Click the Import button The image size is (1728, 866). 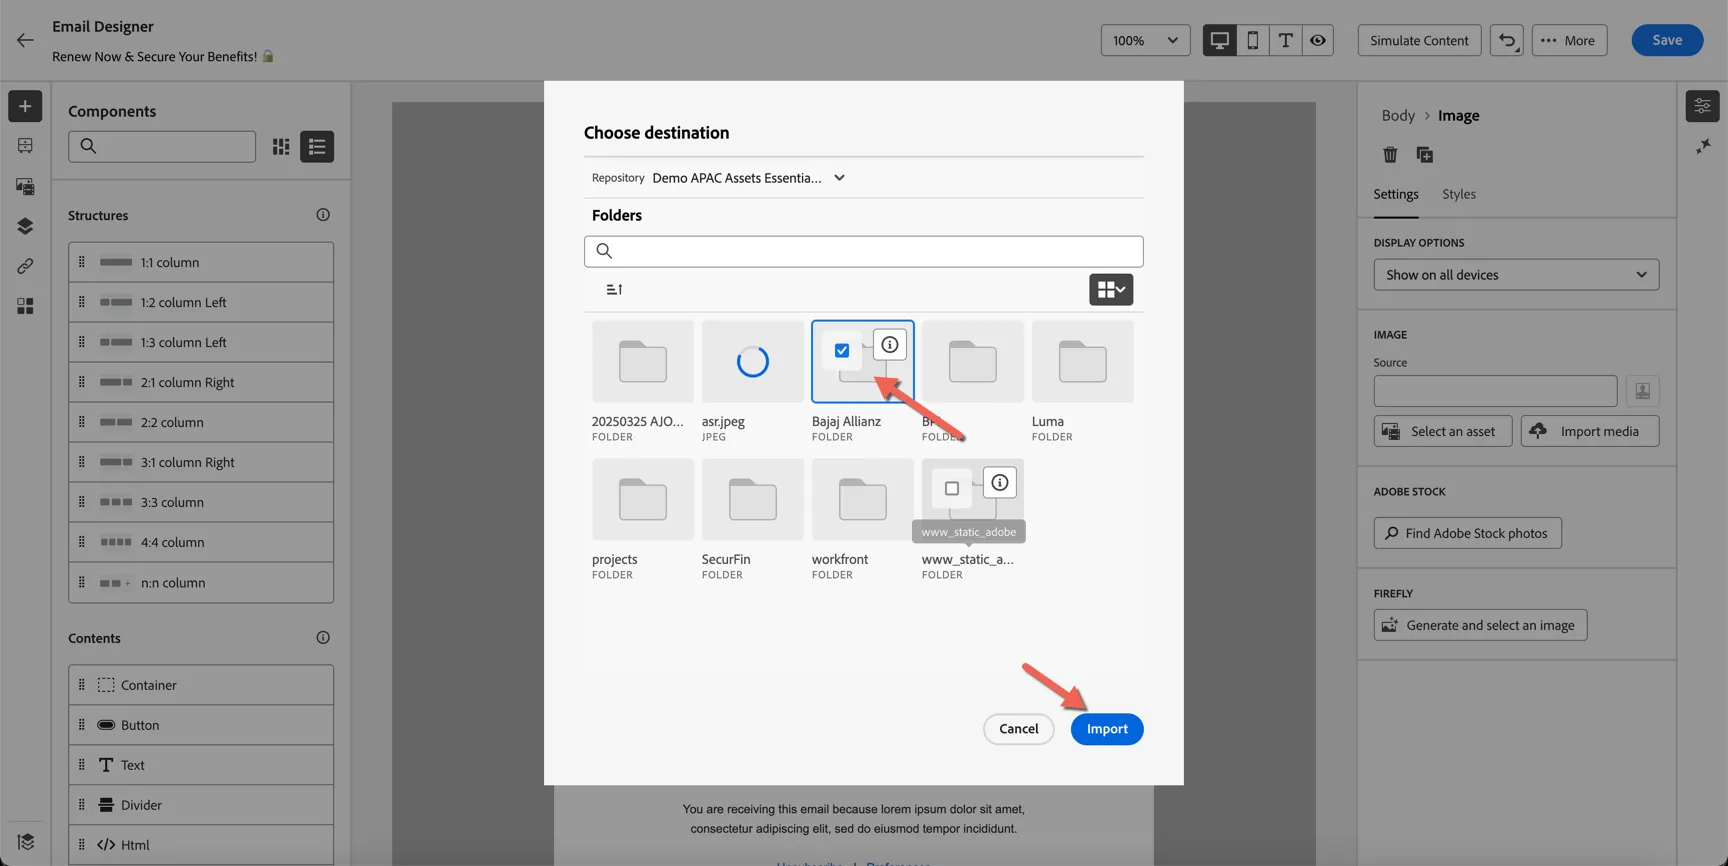point(1107,729)
